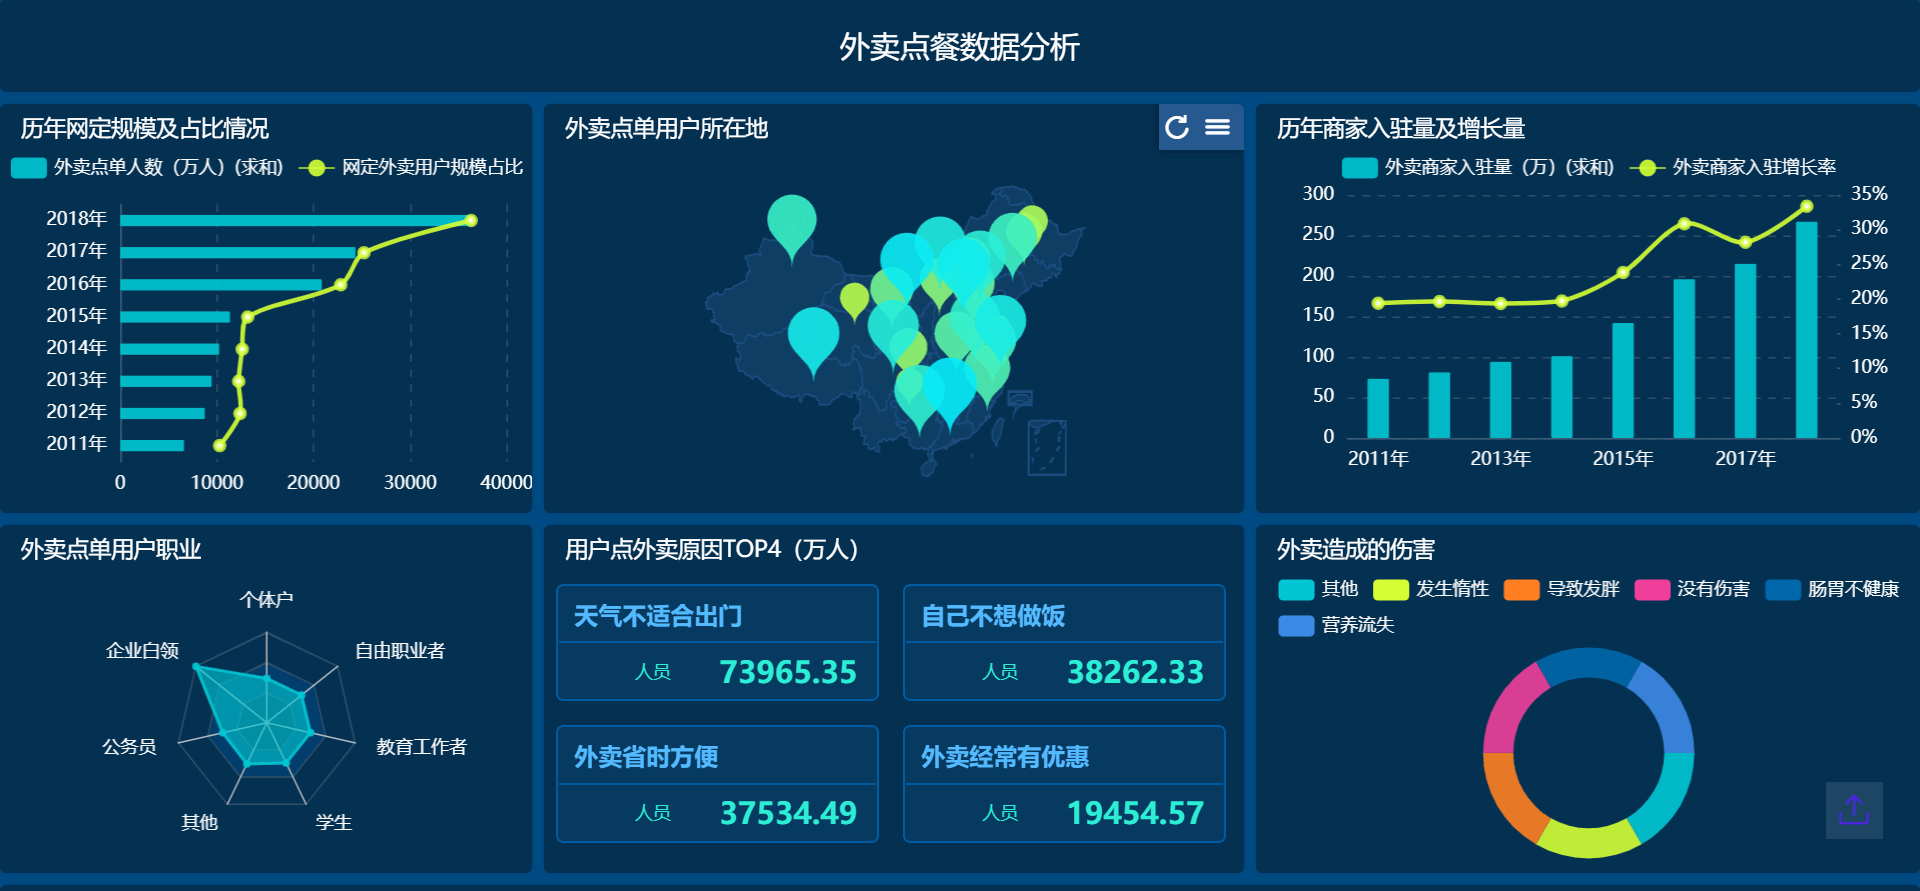Viewport: 1920px width, 891px height.
Task: Toggle 发生惰性 legend item
Action: click(1431, 589)
